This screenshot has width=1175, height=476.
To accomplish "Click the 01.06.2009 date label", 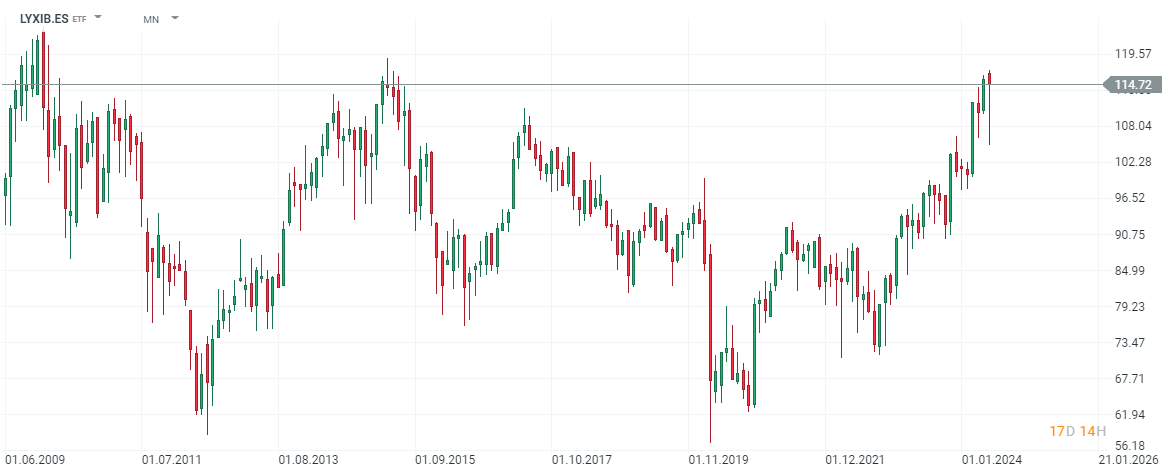I will pyautogui.click(x=35, y=460).
